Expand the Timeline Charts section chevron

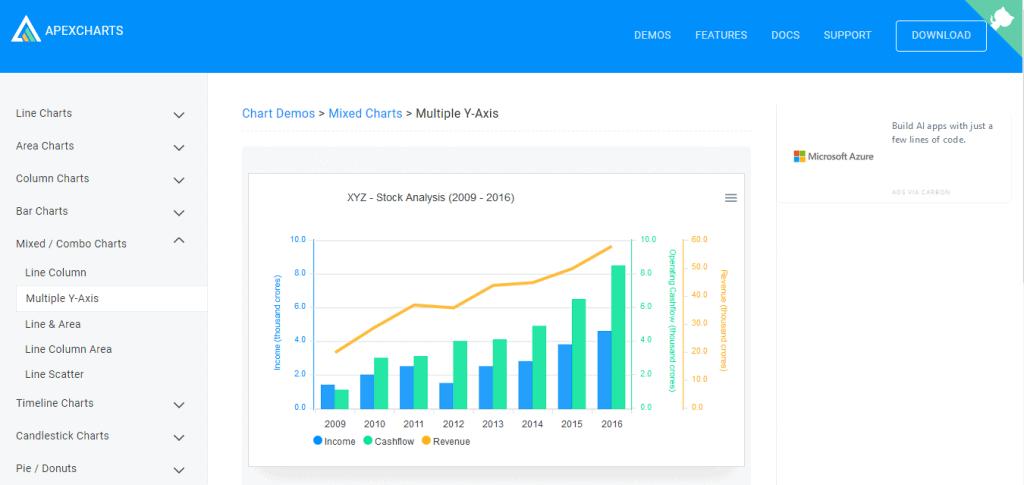[179, 405]
